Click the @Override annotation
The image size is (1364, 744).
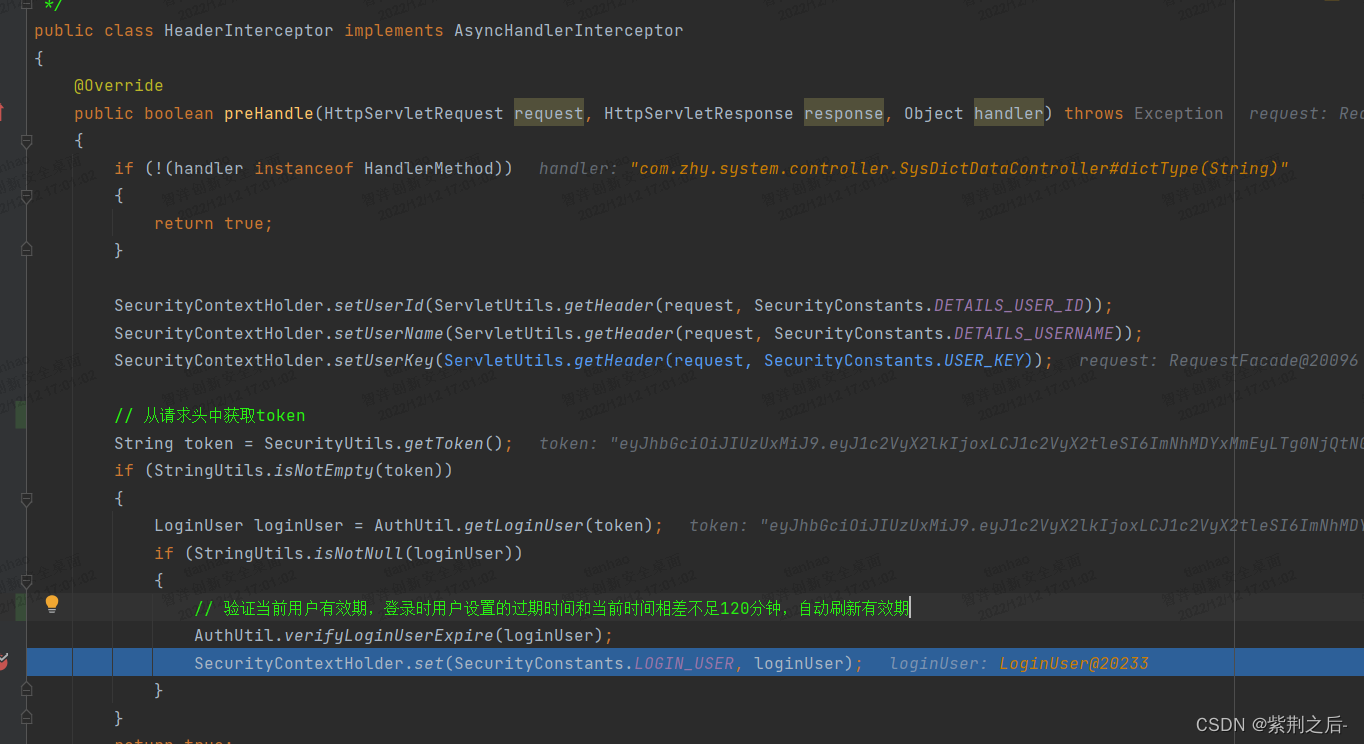tap(118, 86)
